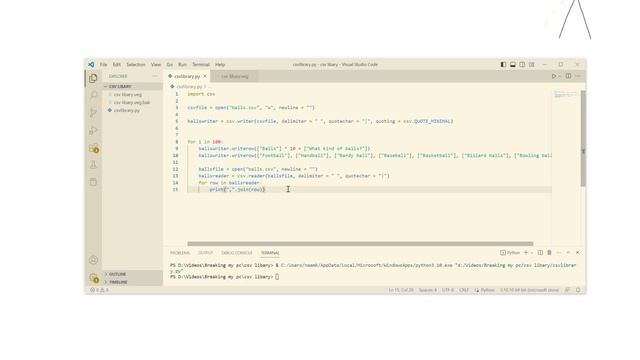Change UTF-8 encoding in status bar
640x360 pixels.
tap(448, 290)
